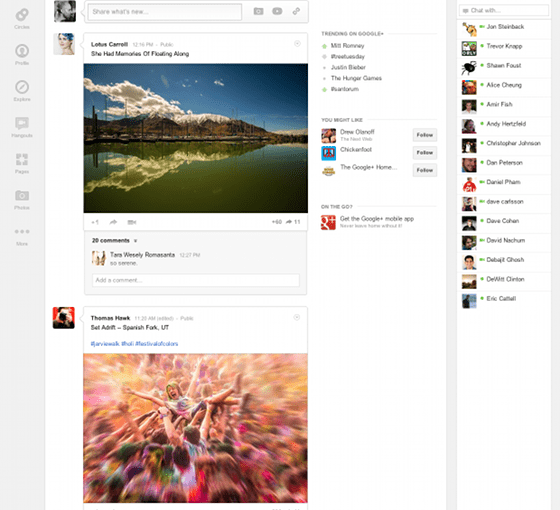The width and height of the screenshot is (560, 510).
Task: Click the add video icon in share box
Action: coord(277,11)
